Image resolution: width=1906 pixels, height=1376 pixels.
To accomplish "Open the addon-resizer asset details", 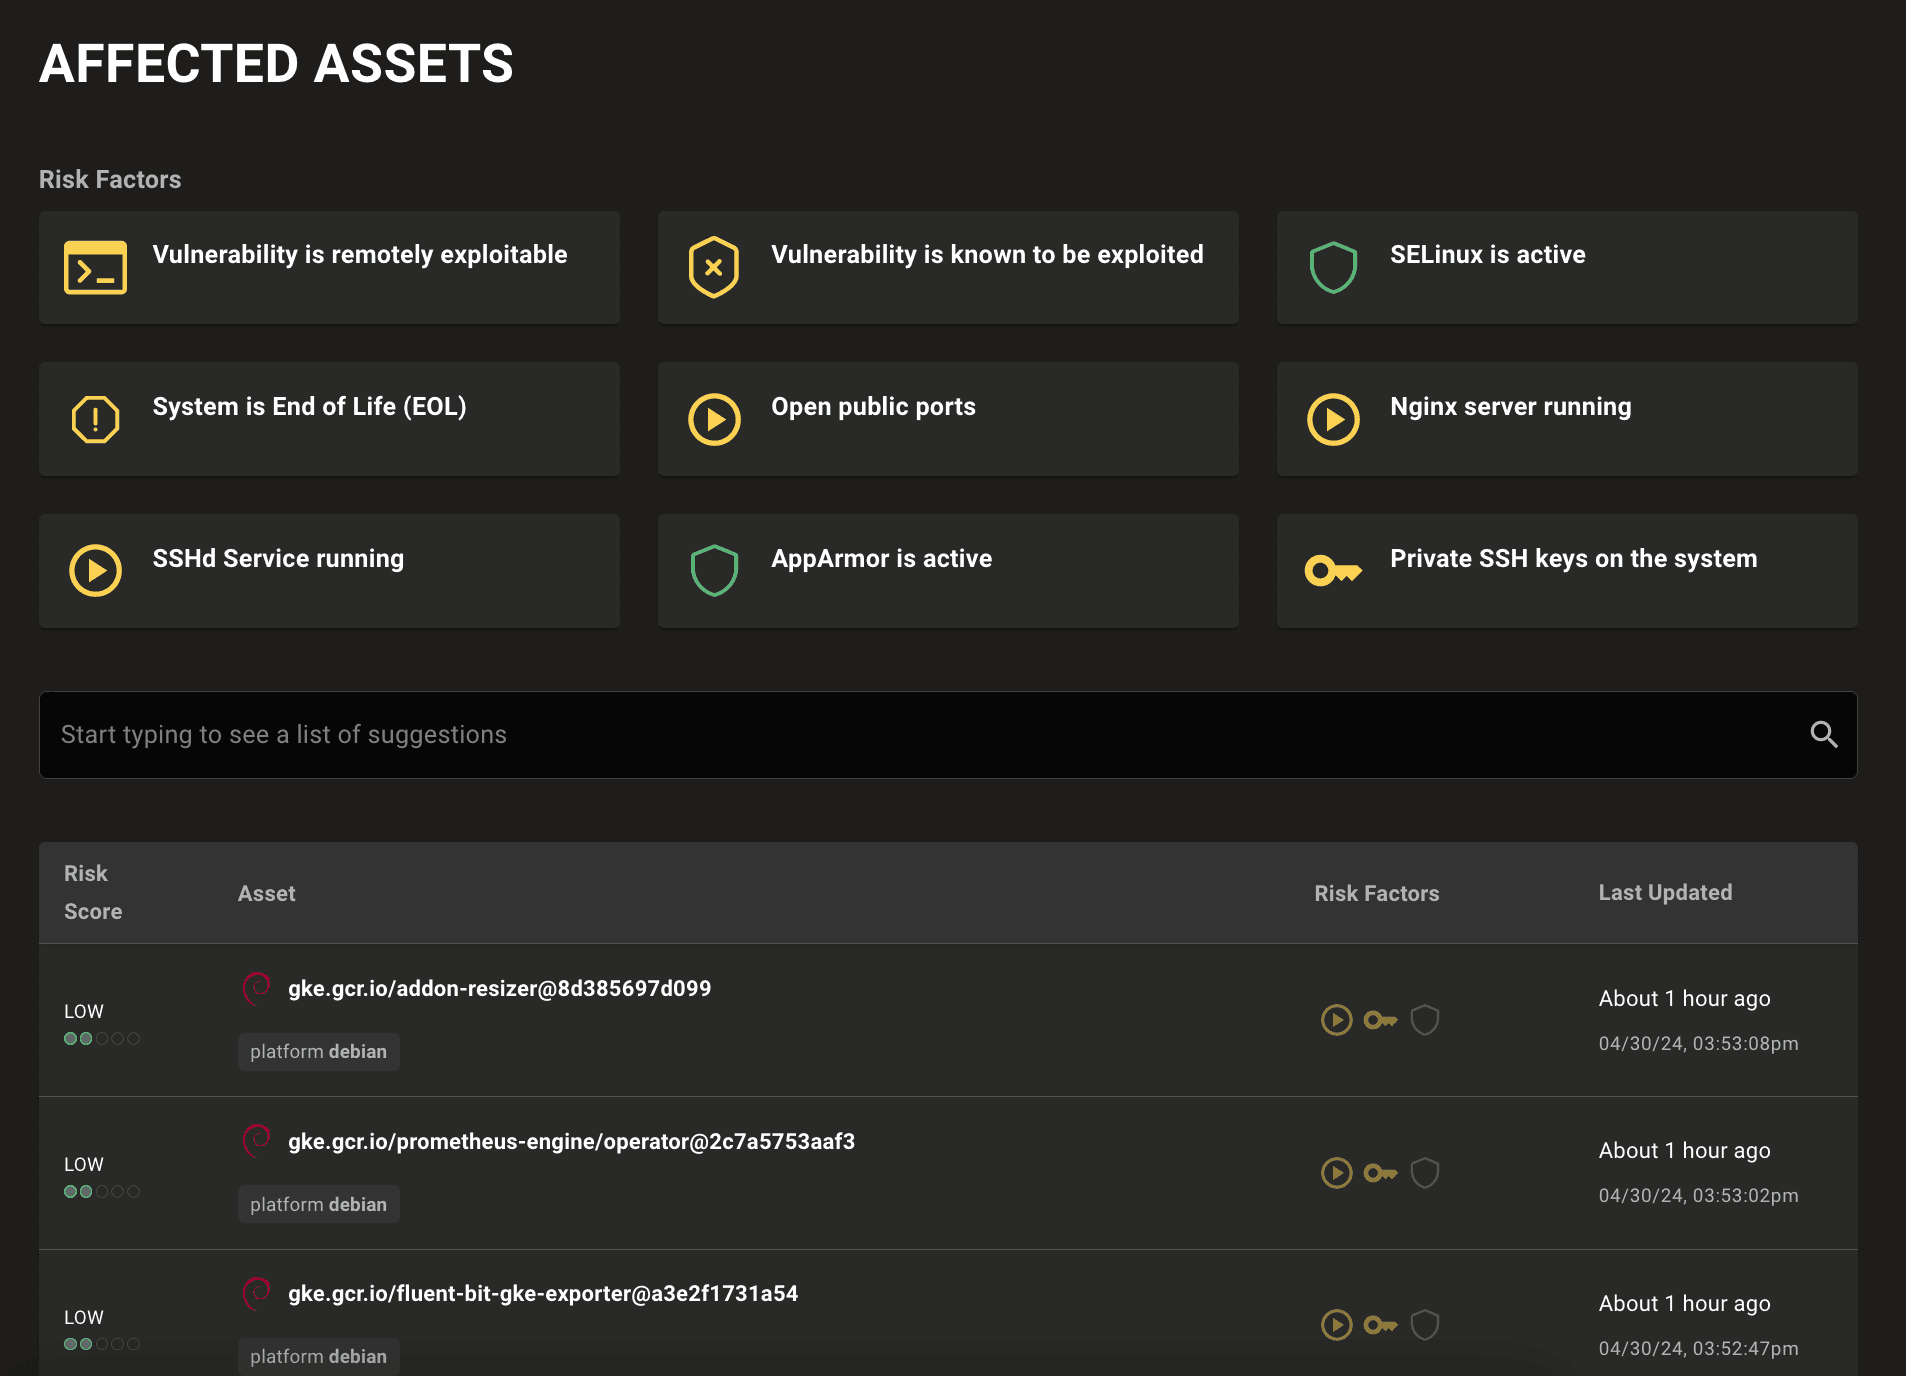I will [499, 988].
